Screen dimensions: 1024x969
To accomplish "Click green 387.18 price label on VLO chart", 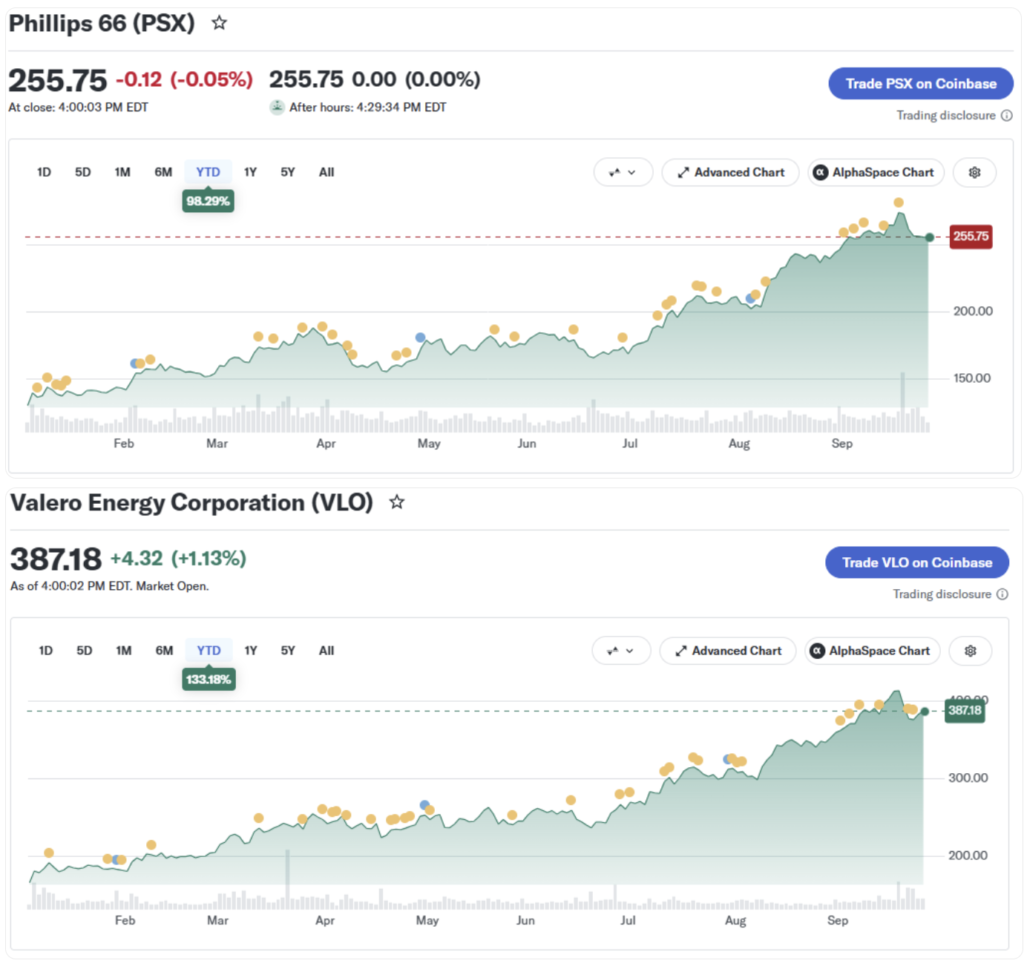I will click(965, 710).
